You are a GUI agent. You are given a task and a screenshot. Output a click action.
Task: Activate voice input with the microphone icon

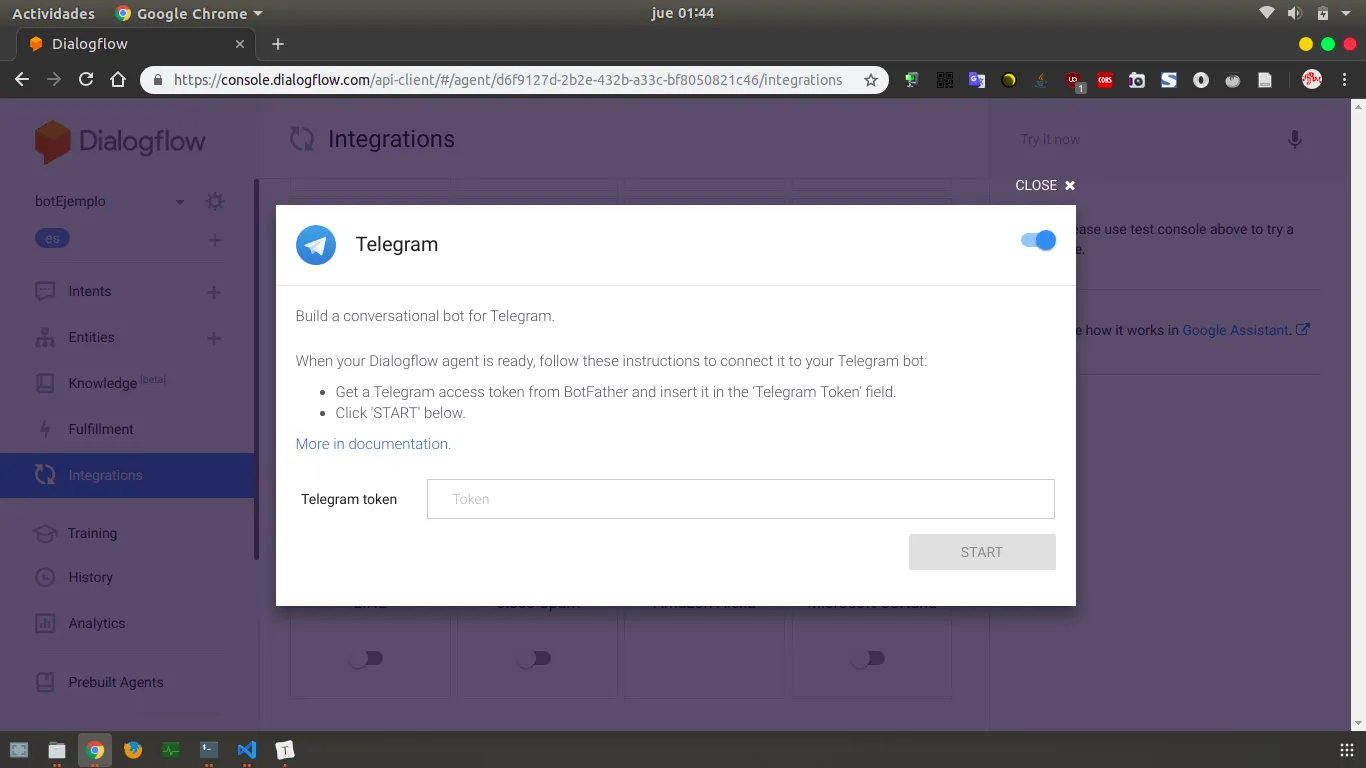1294,140
